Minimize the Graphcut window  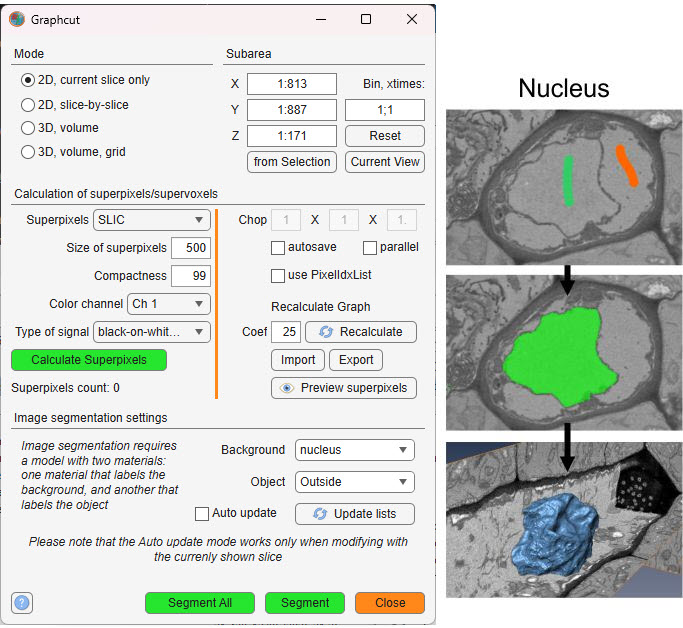pyautogui.click(x=321, y=19)
